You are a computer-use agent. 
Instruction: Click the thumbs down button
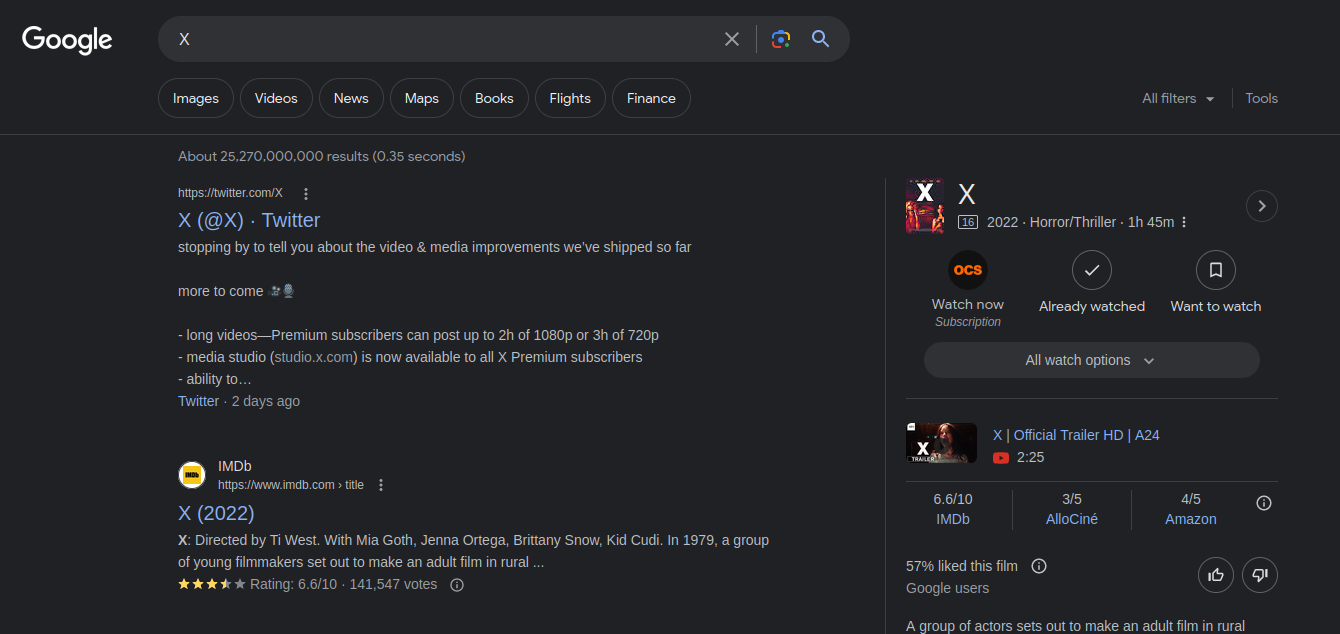(1260, 575)
